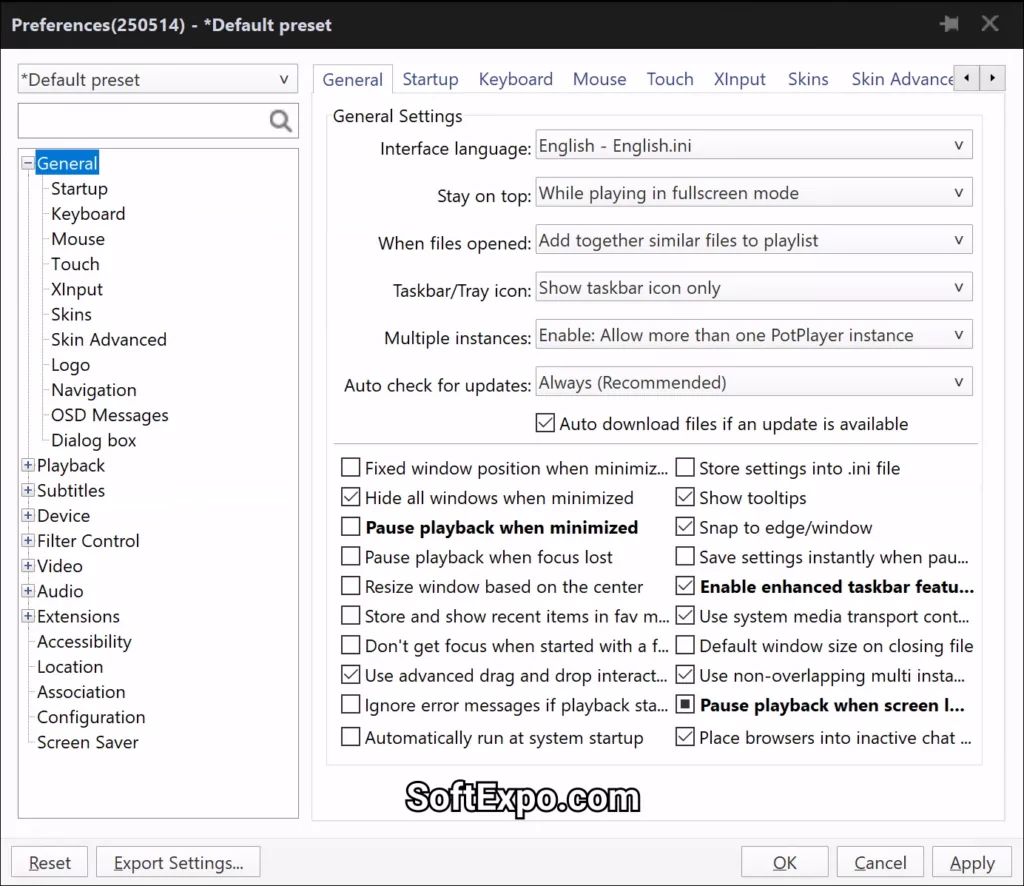Enable 'Pause playback when focus lost'
Screen dimensions: 1024x886
pos(351,557)
